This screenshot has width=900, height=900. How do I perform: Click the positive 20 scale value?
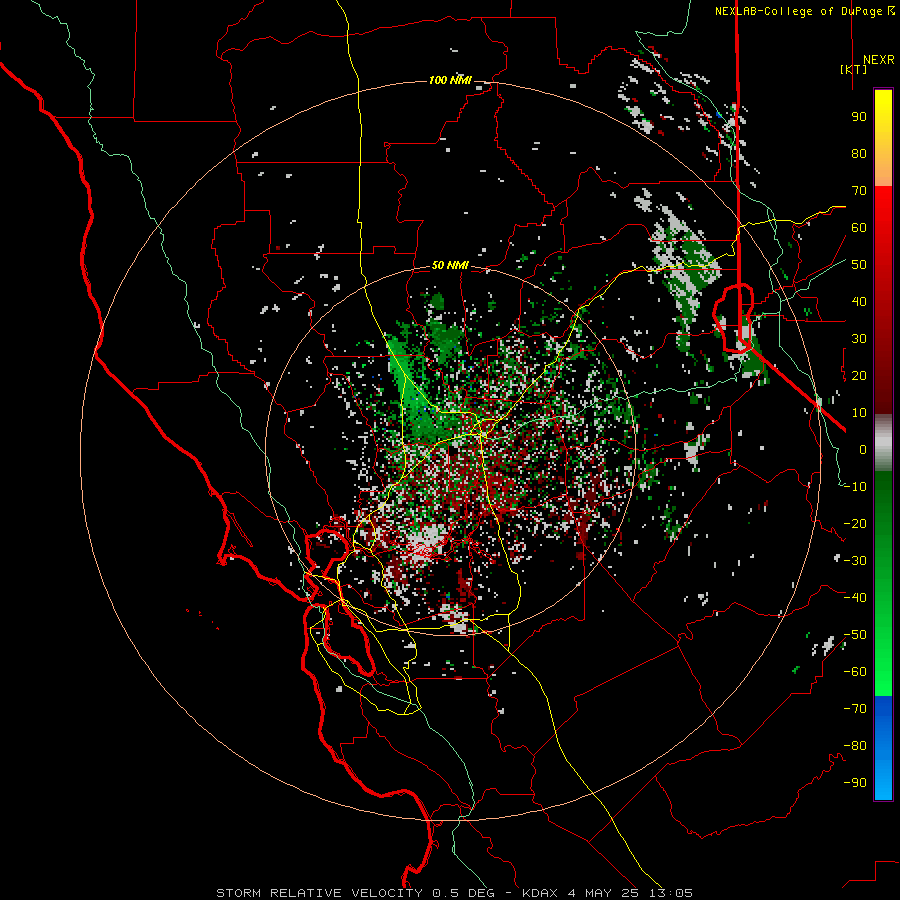[859, 376]
